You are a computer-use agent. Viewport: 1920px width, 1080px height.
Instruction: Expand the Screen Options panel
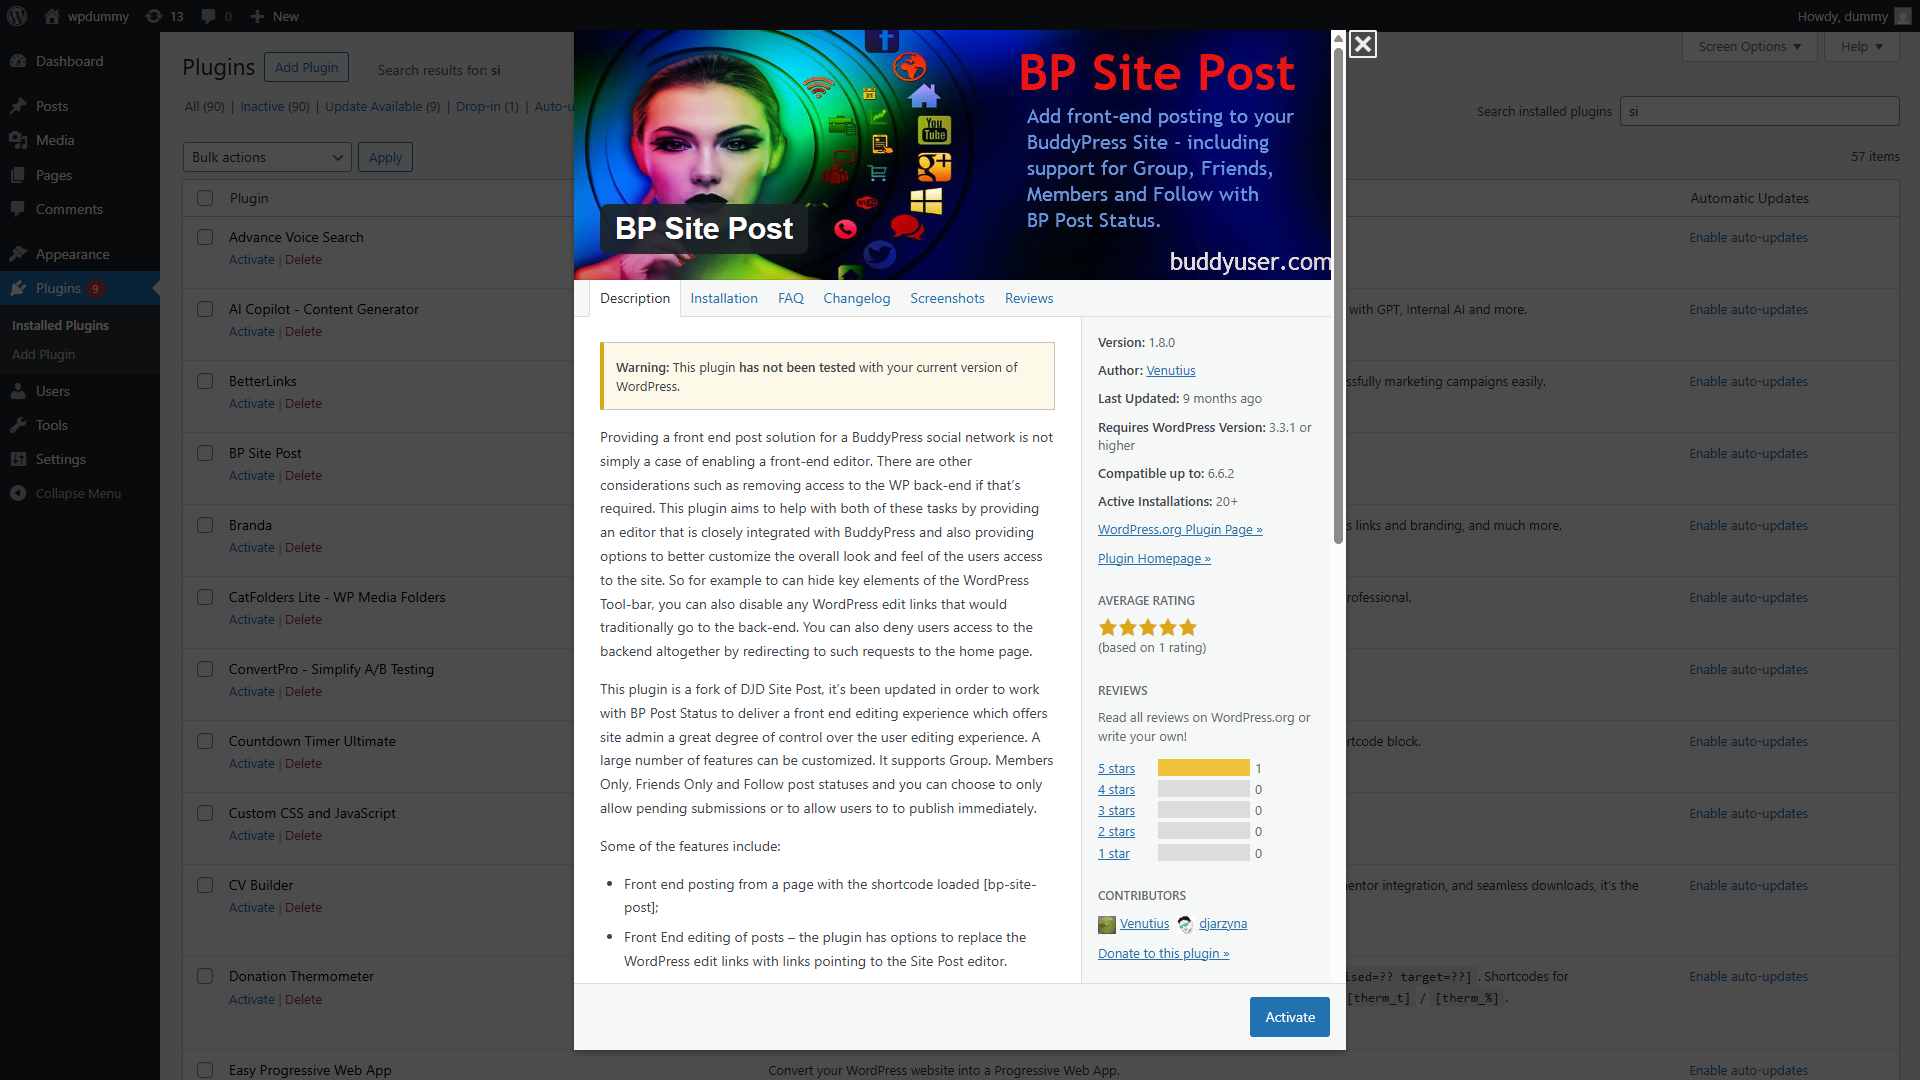click(x=1750, y=46)
